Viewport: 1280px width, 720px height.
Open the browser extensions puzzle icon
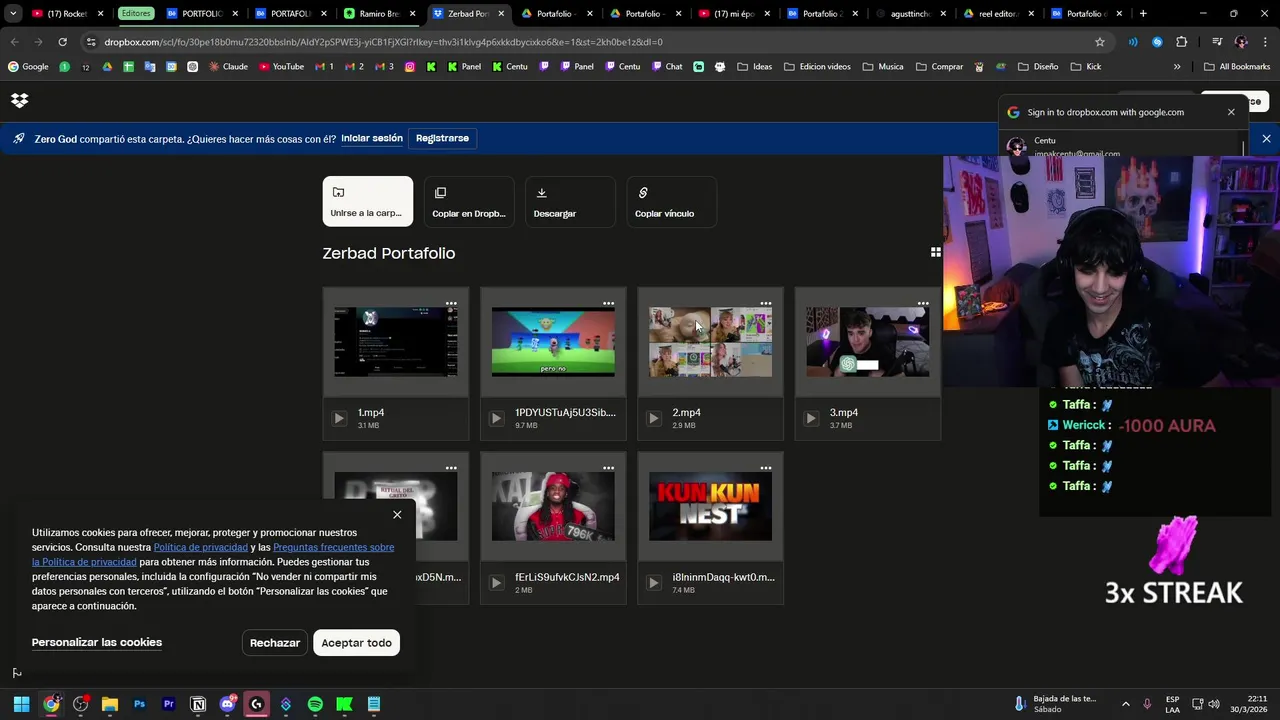pyautogui.click(x=1182, y=42)
